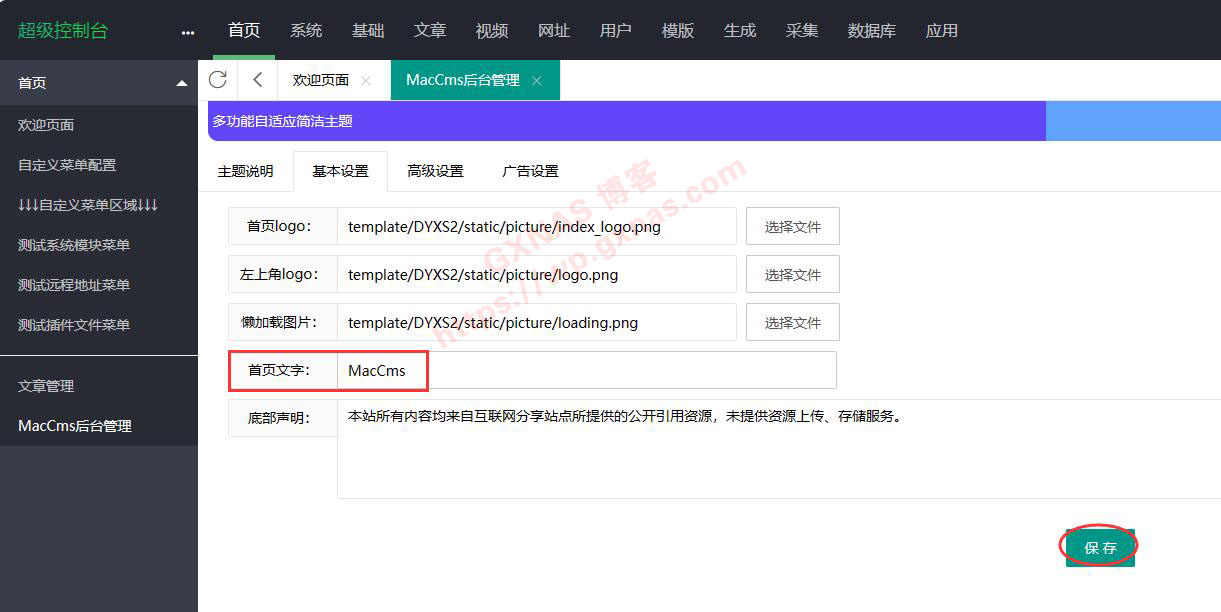Close the MacCms后台管理 tab

(537, 81)
